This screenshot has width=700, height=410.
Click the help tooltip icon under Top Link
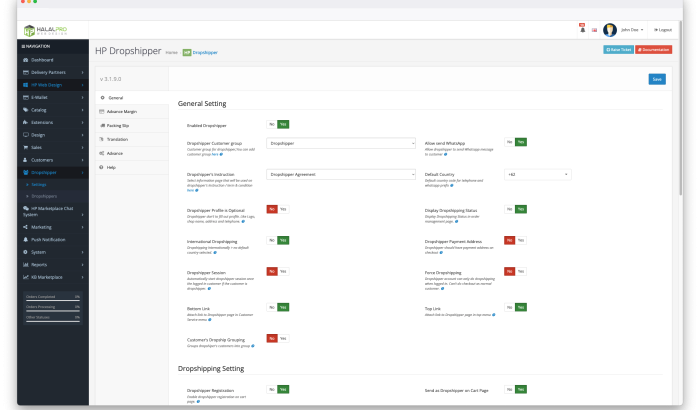click(x=493, y=315)
